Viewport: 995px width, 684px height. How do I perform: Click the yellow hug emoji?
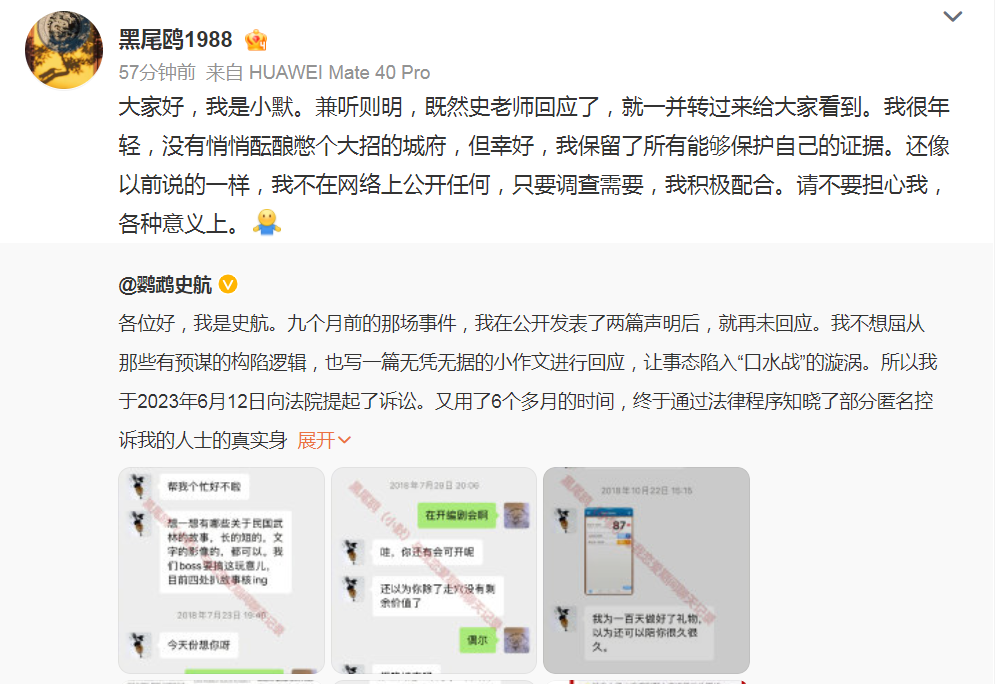click(x=267, y=222)
